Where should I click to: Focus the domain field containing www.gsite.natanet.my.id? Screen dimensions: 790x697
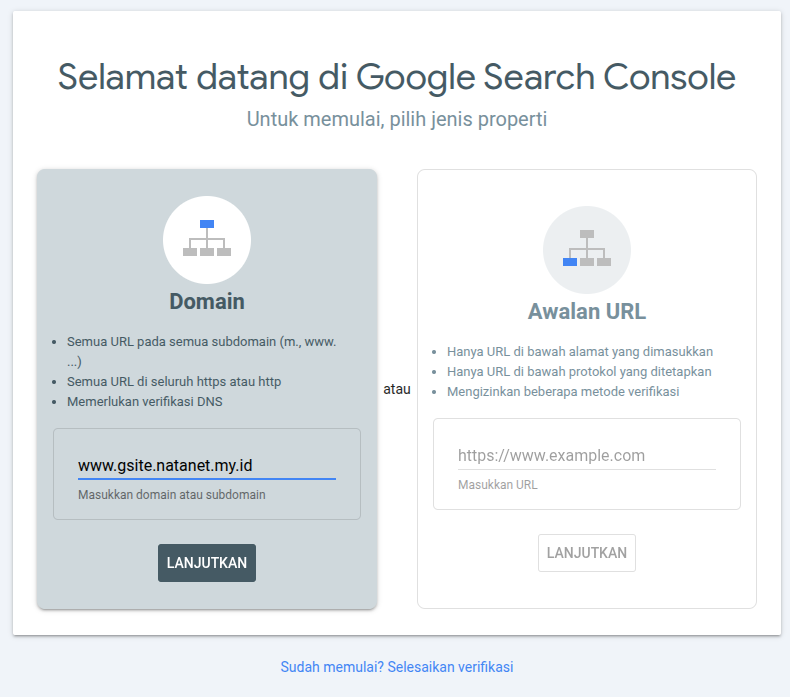tap(206, 465)
